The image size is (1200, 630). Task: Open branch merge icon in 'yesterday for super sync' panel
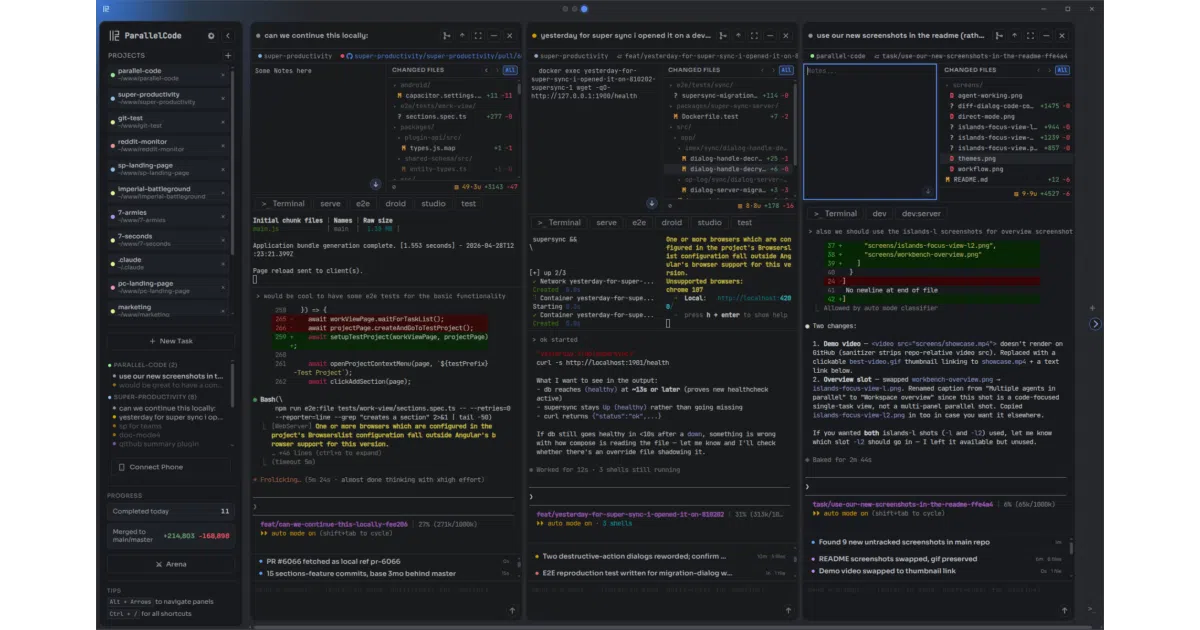[x=722, y=36]
